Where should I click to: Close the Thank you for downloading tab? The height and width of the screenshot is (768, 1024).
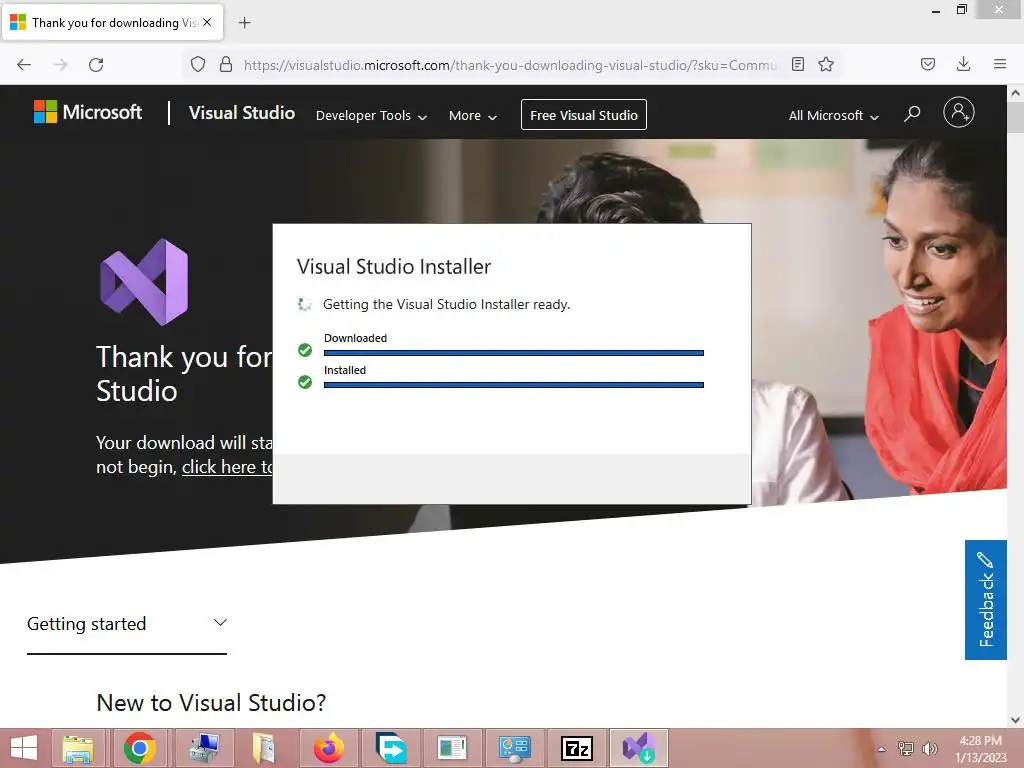[x=207, y=22]
